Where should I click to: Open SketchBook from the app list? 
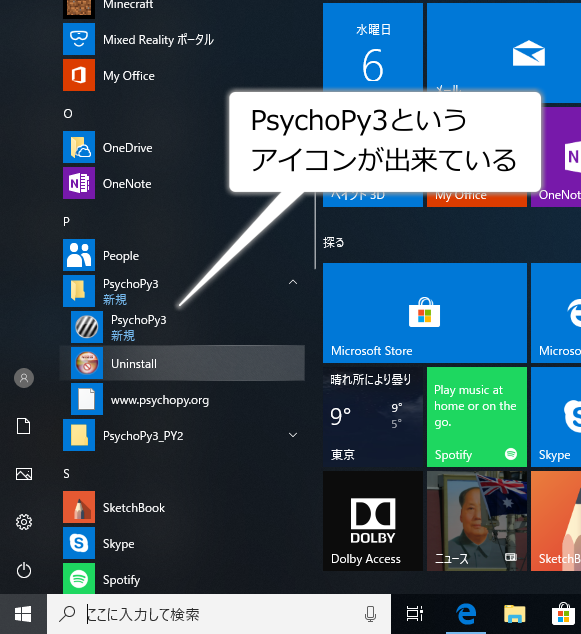(x=182, y=507)
